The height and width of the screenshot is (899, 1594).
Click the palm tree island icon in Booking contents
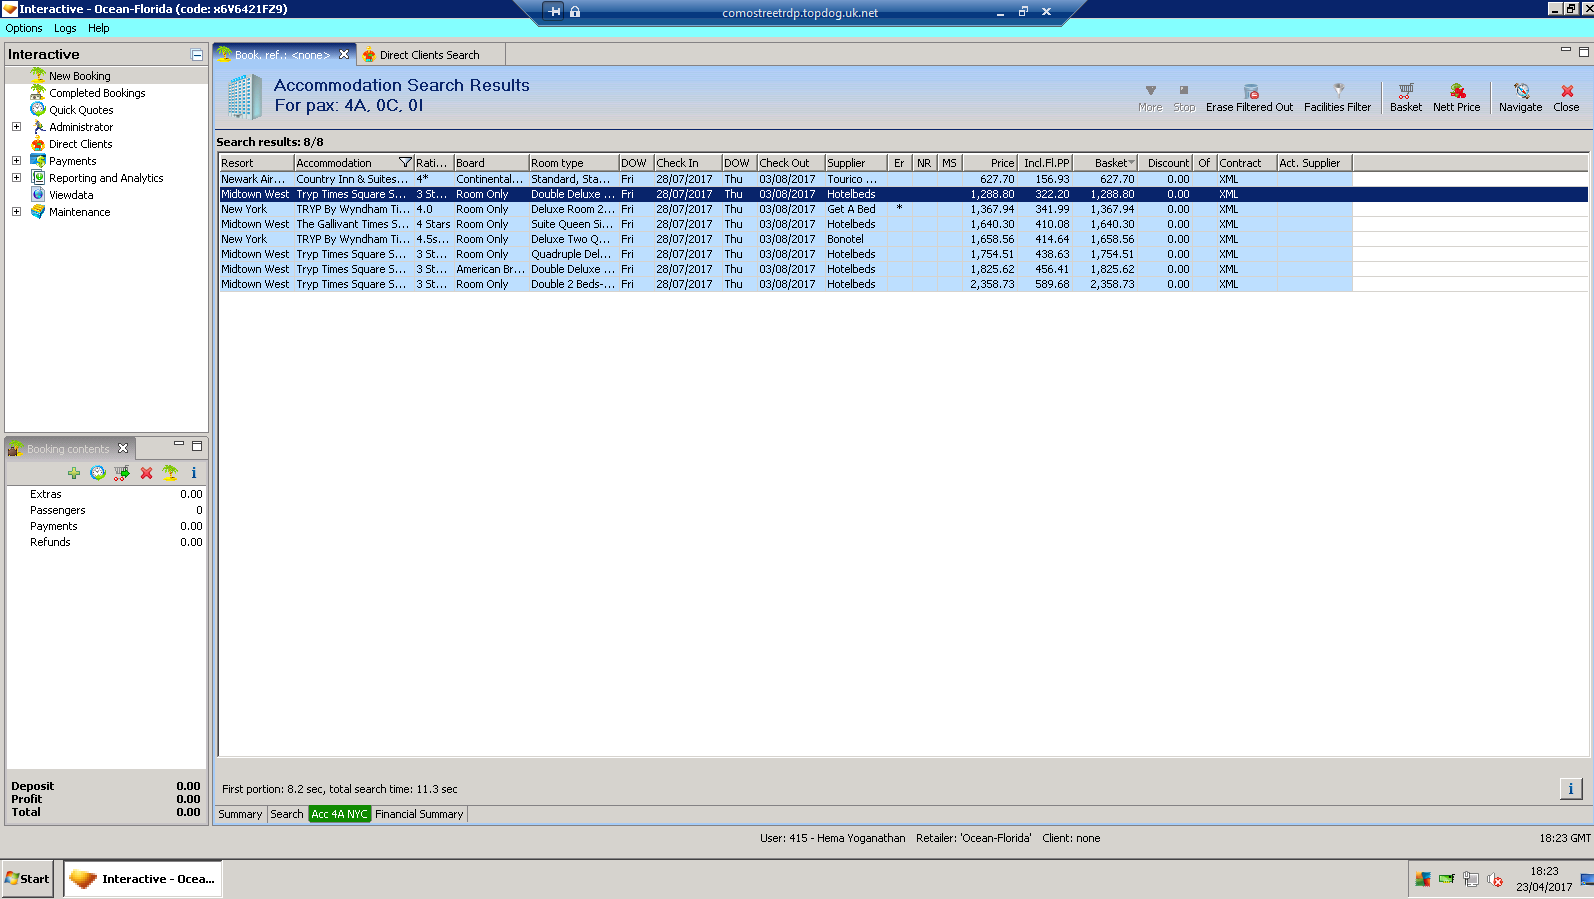tap(170, 473)
